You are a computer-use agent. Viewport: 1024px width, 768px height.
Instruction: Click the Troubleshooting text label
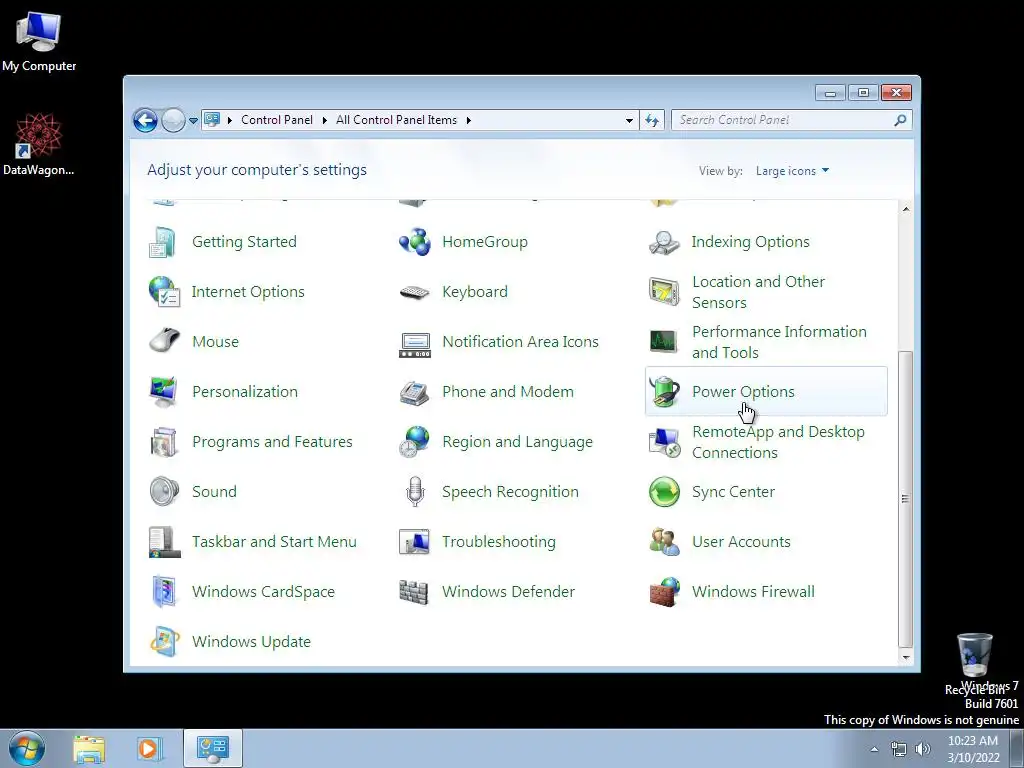[x=499, y=542]
